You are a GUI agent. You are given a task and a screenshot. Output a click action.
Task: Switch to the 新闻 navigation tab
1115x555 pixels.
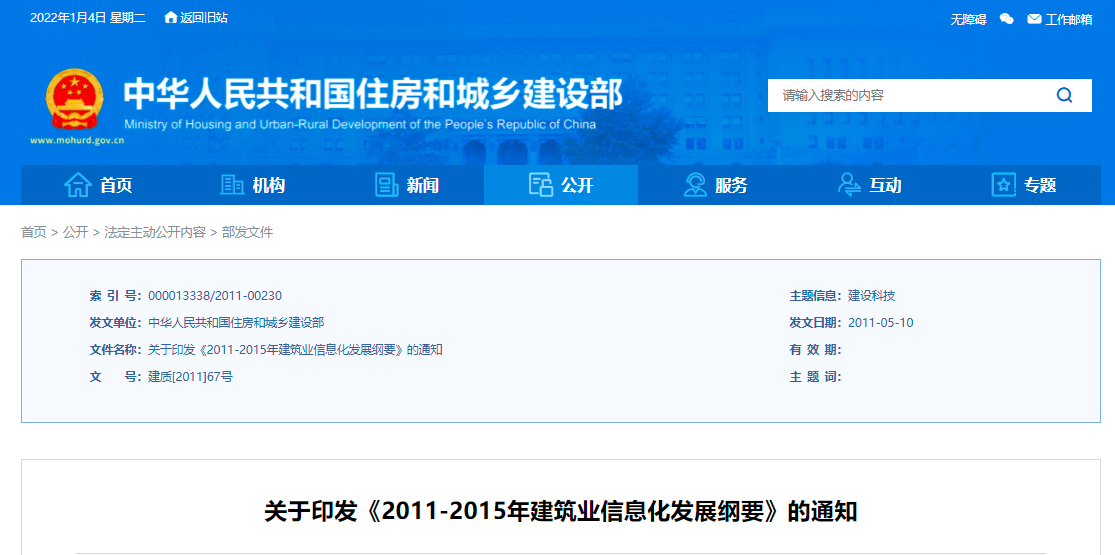pos(407,185)
